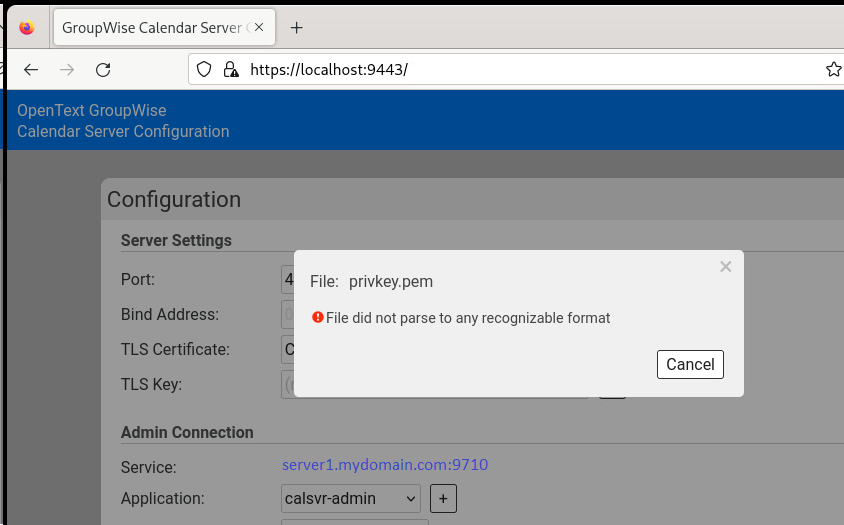The image size is (844, 525).
Task: Click the OpenText GroupWise header title
Action: (92, 110)
